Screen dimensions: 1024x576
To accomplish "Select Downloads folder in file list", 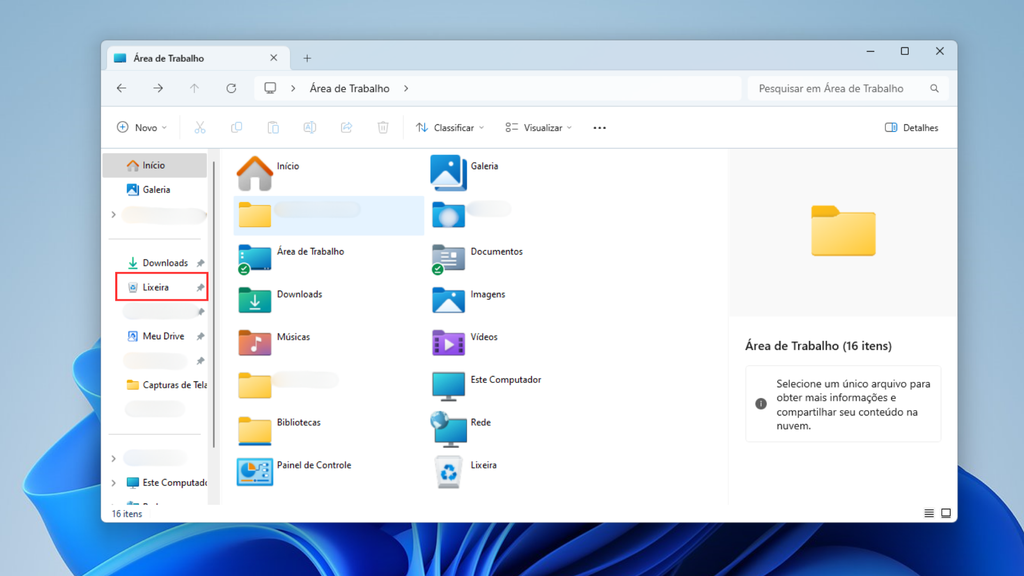I will [280, 300].
